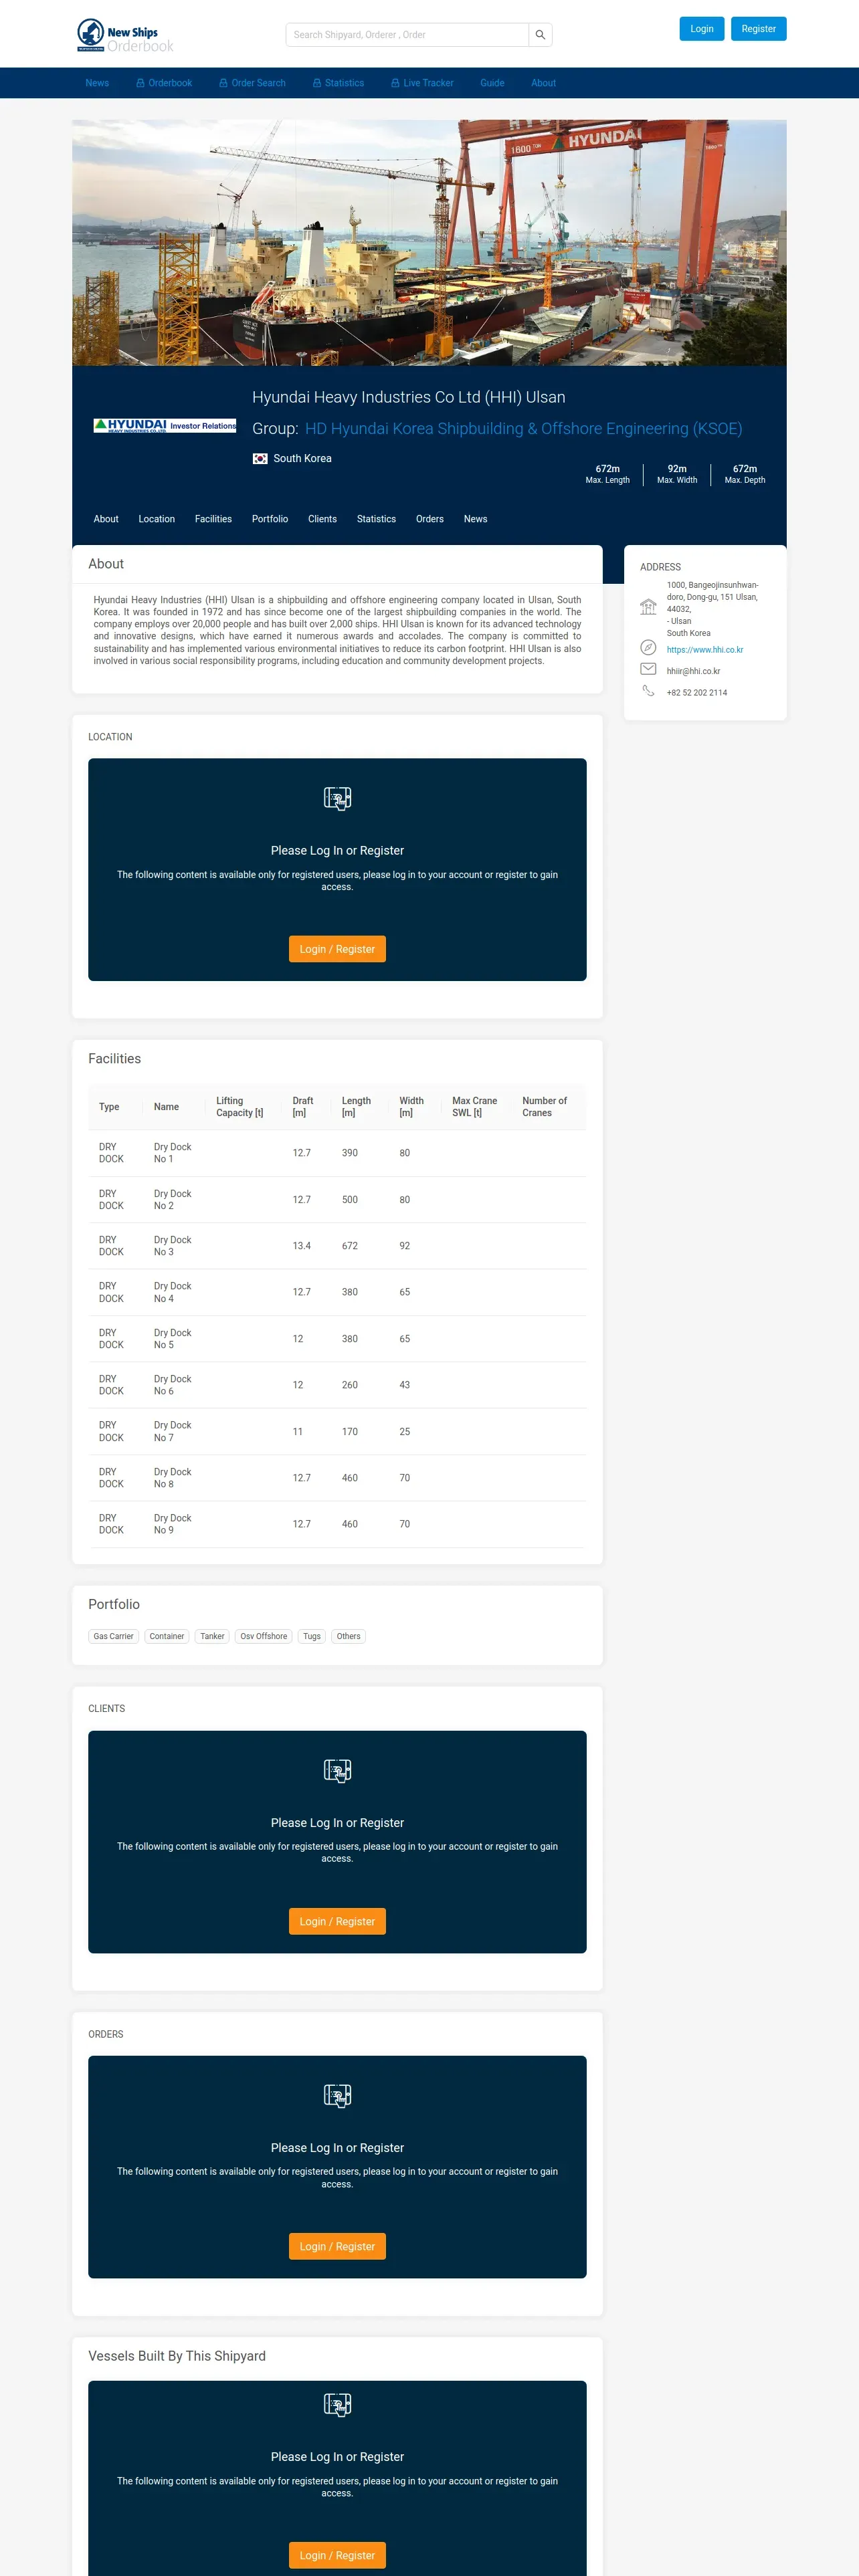Viewport: 859px width, 2576px height.
Task: Click the South Korea flag icon
Action: pyautogui.click(x=260, y=459)
